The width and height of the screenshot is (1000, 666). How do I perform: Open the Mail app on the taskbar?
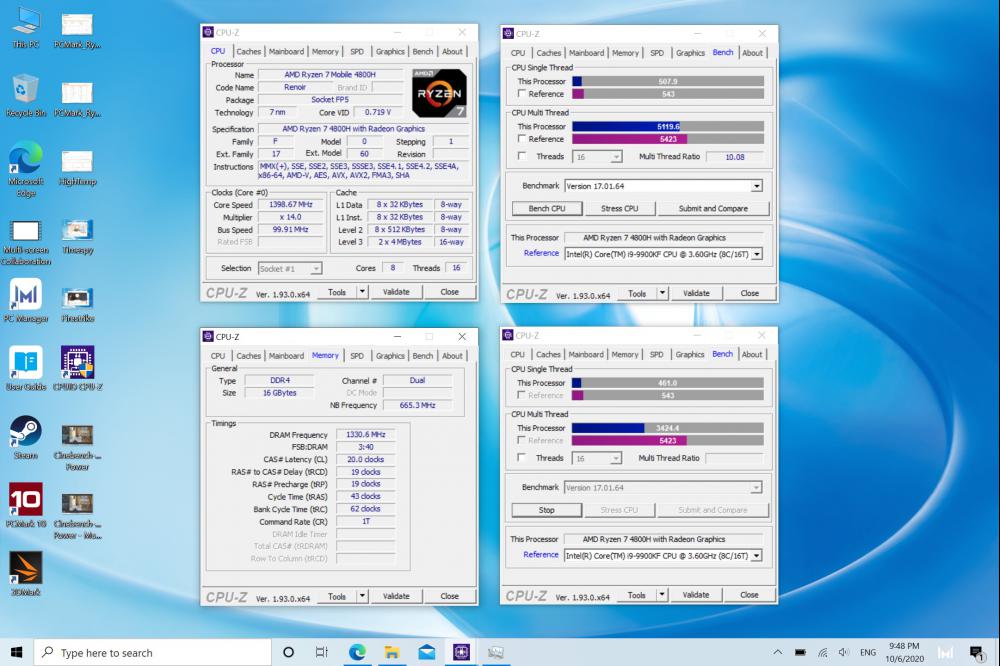427,652
